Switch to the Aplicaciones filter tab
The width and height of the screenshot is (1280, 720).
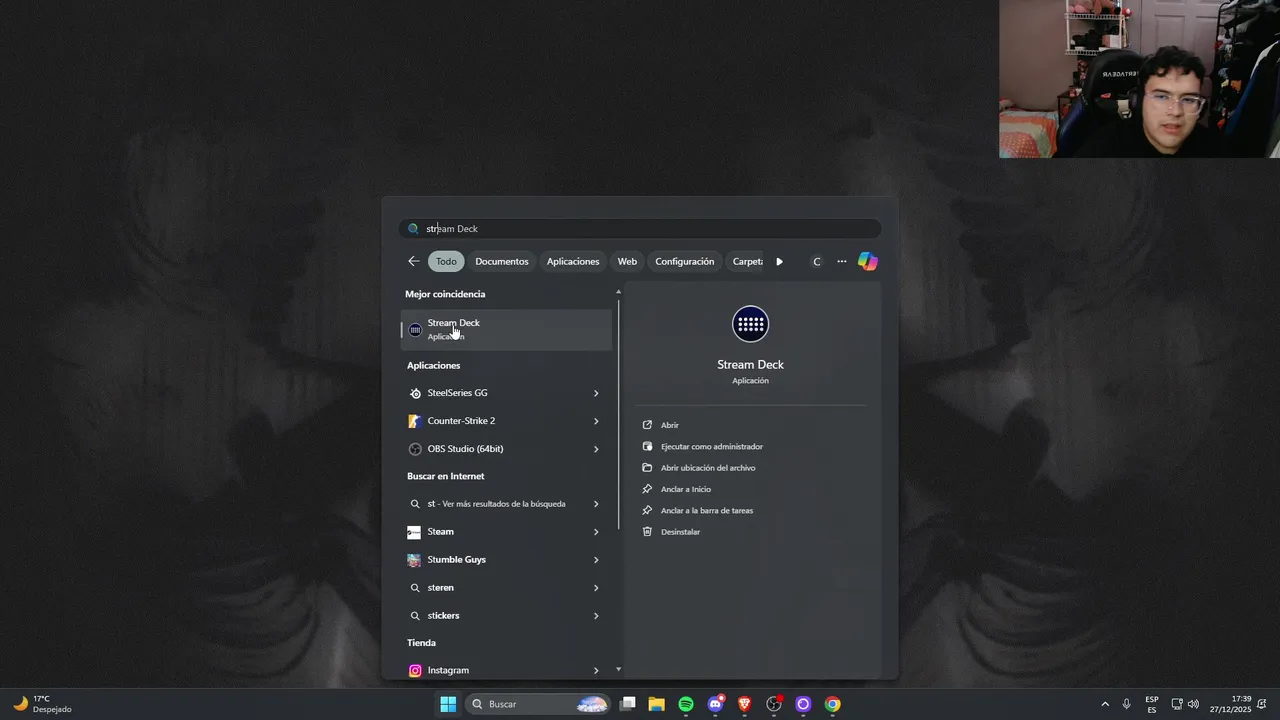pyautogui.click(x=573, y=261)
